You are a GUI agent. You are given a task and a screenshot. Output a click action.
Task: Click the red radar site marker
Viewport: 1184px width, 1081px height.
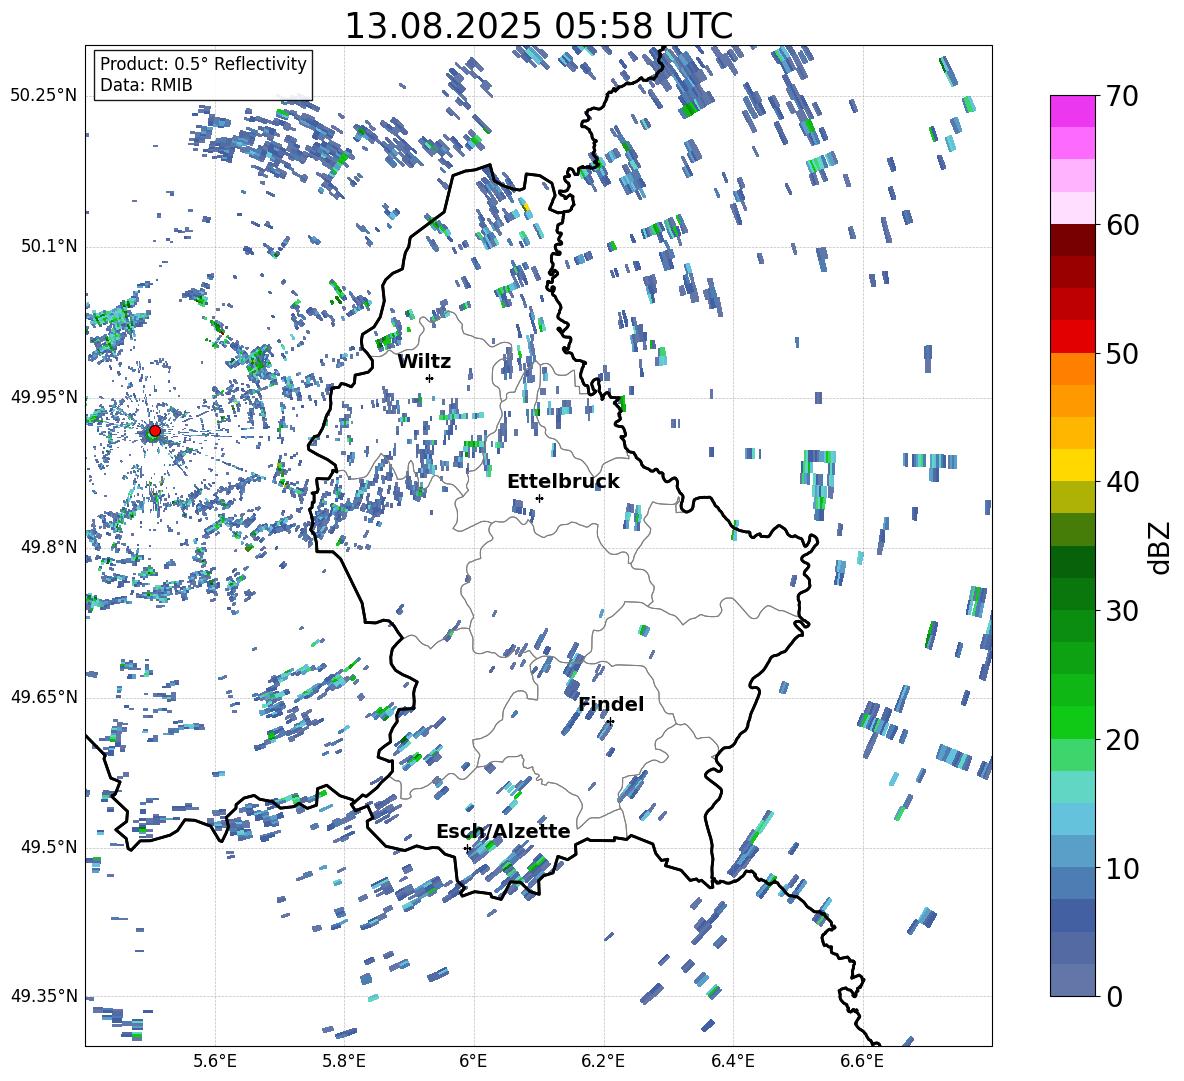point(155,430)
